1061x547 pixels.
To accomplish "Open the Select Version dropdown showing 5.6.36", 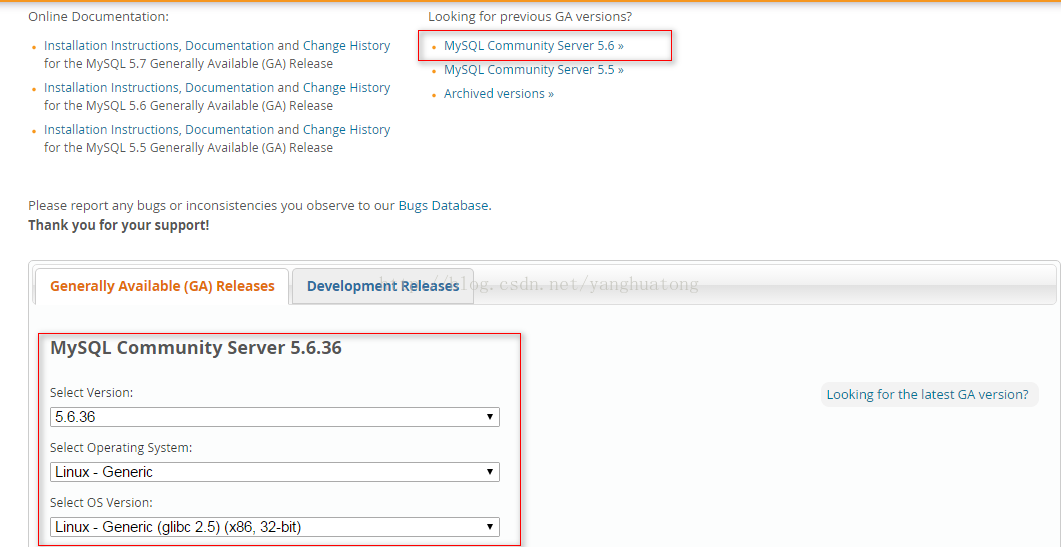I will (x=275, y=417).
